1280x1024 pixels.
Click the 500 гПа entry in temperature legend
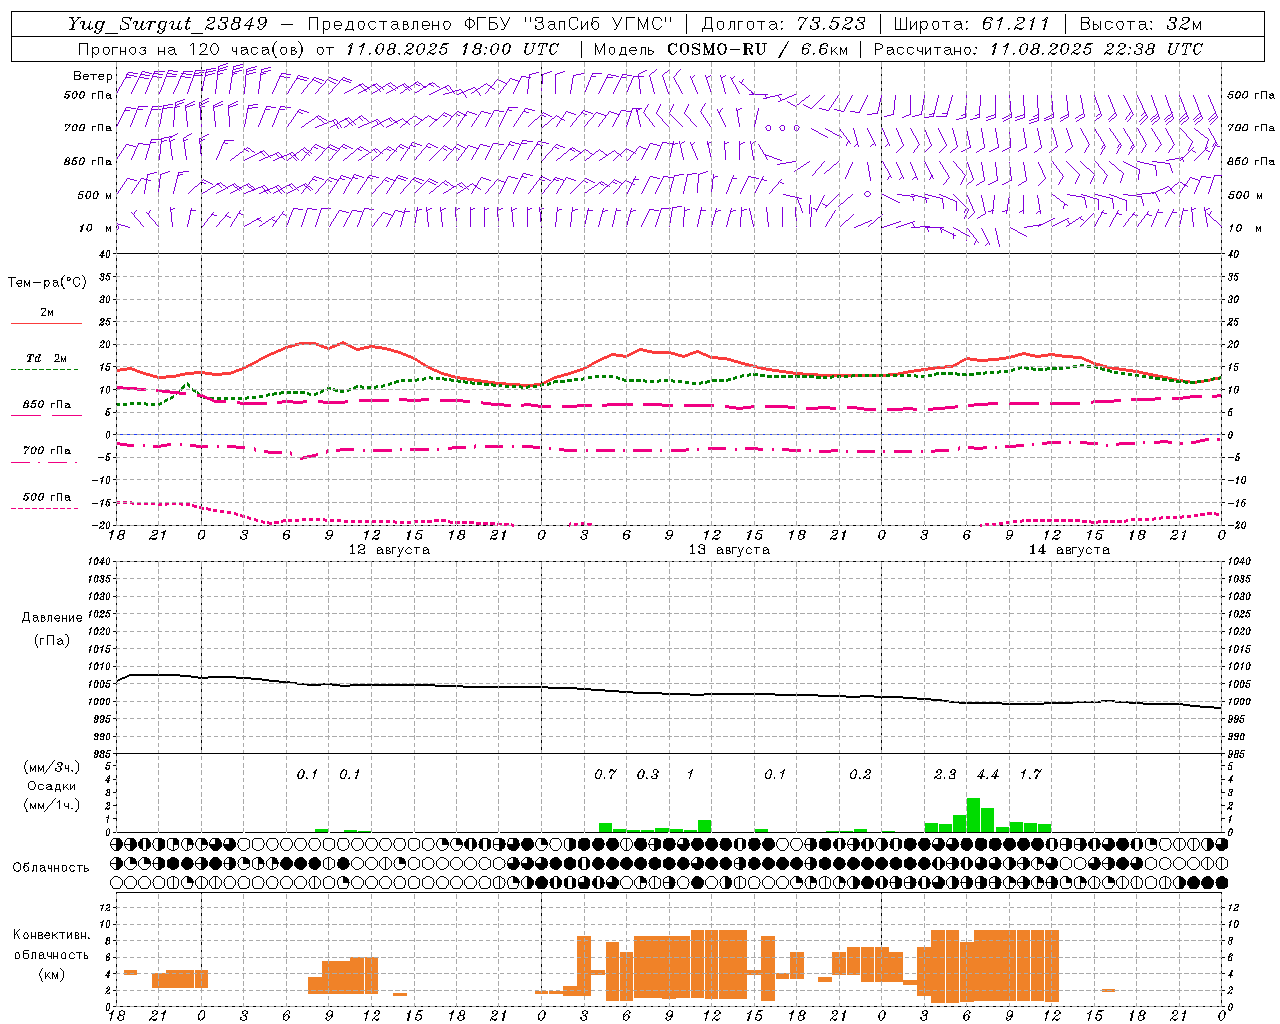tap(47, 497)
